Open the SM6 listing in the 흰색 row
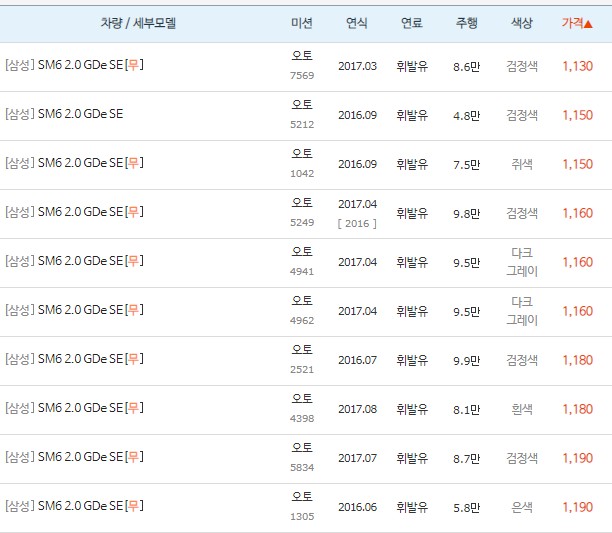 74,408
